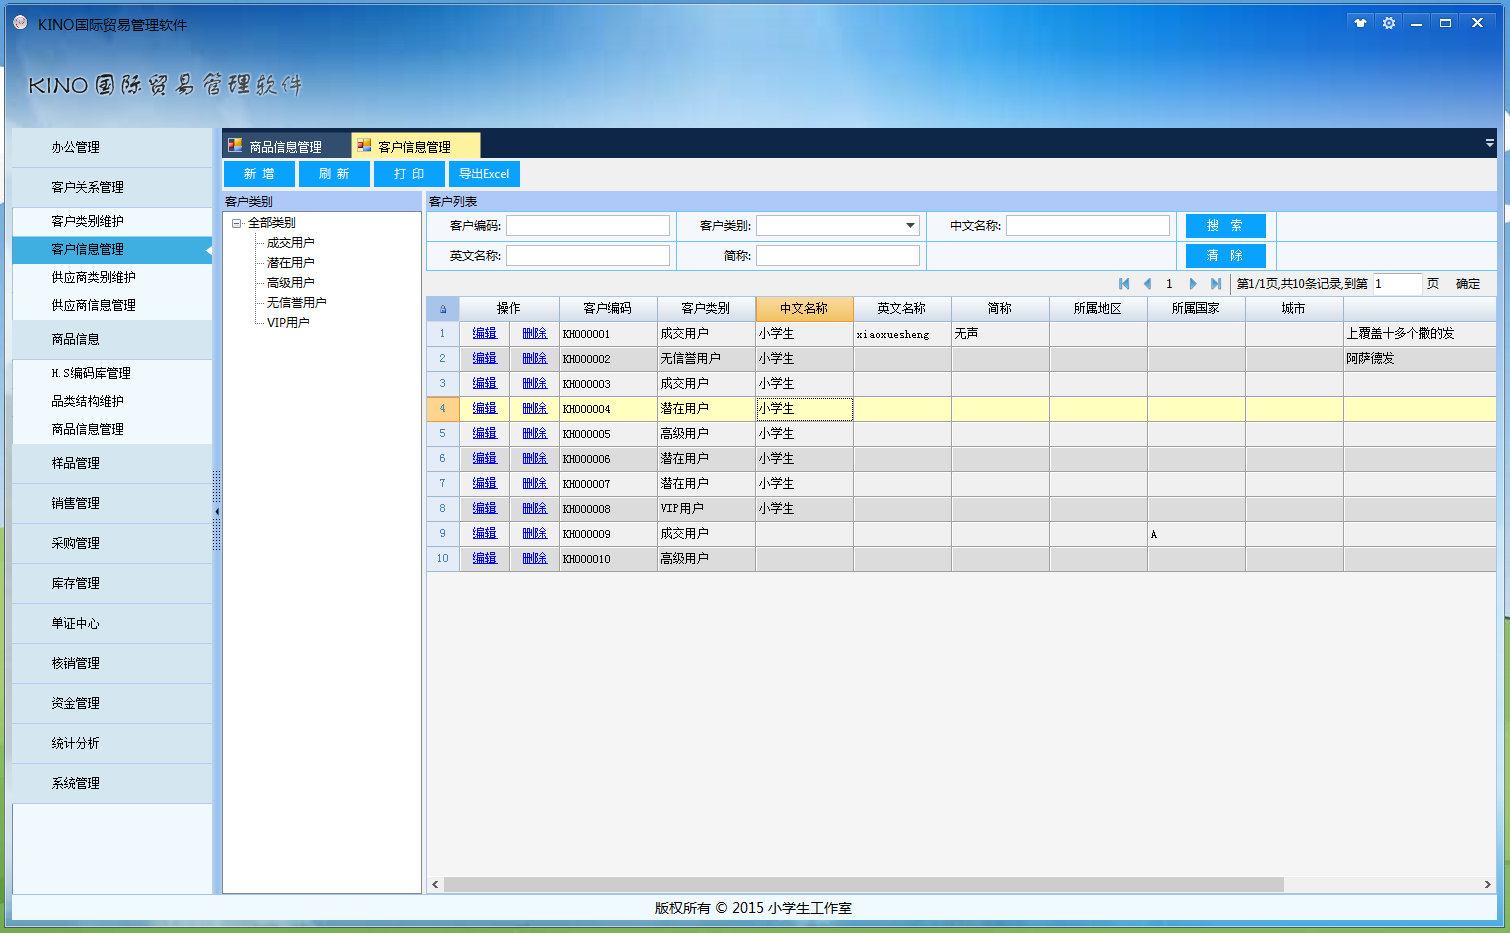Screen dimensions: 1510x933
Task: Select 潜在用户 in category tree
Action: [290, 263]
